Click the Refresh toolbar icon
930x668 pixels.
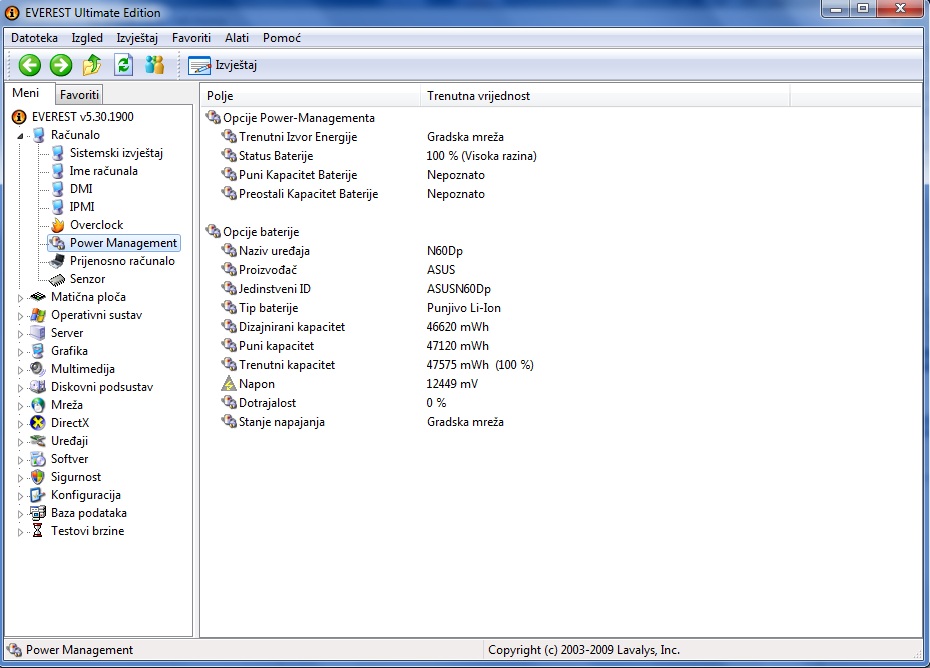pyautogui.click(x=123, y=66)
